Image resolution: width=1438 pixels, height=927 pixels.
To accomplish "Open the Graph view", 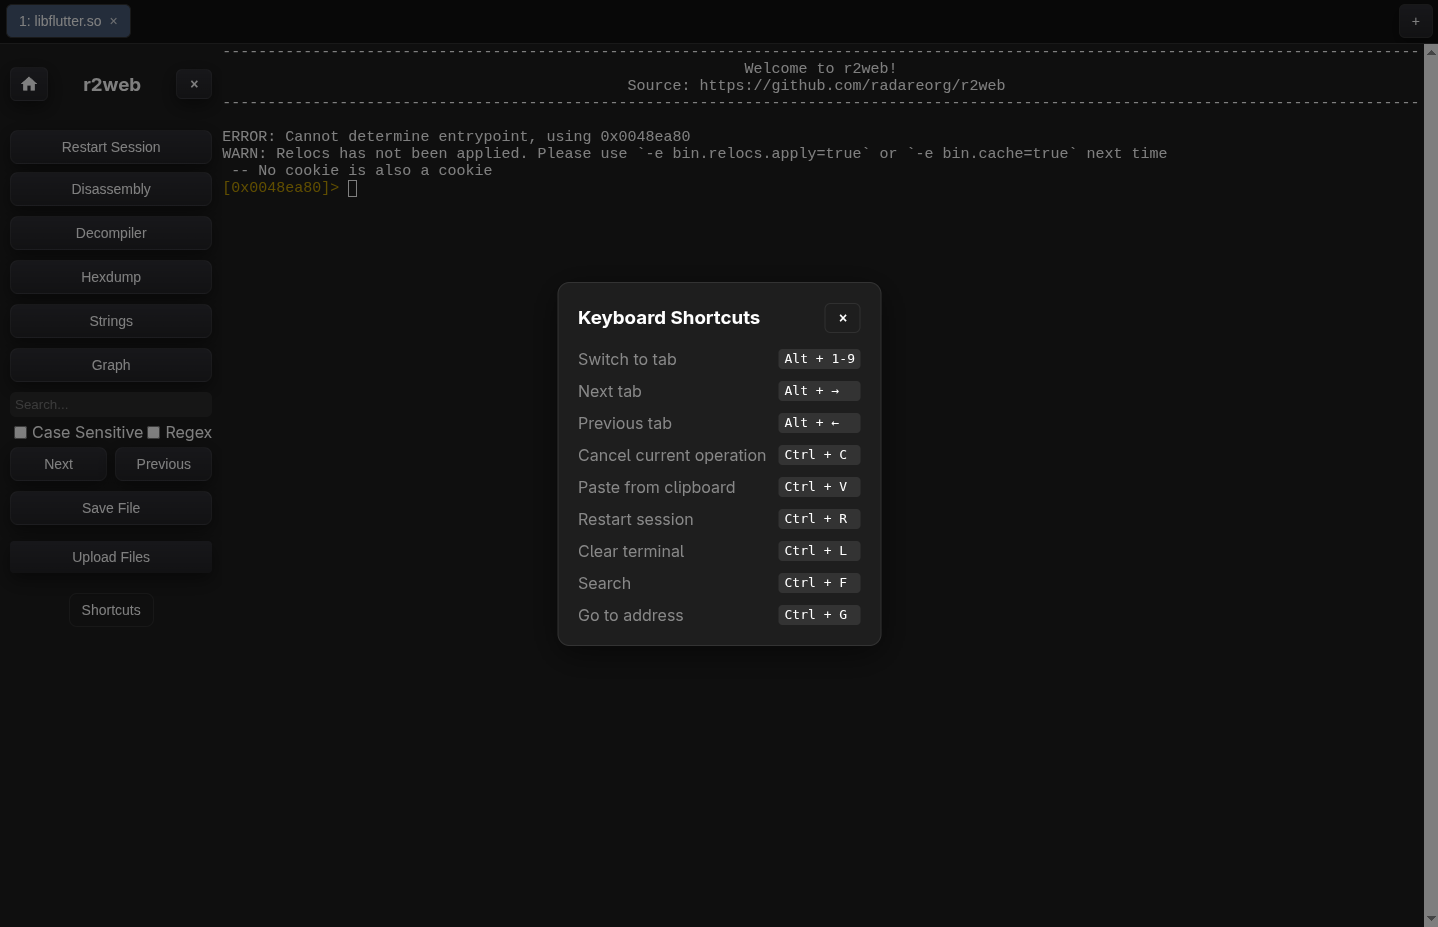I will (x=111, y=365).
